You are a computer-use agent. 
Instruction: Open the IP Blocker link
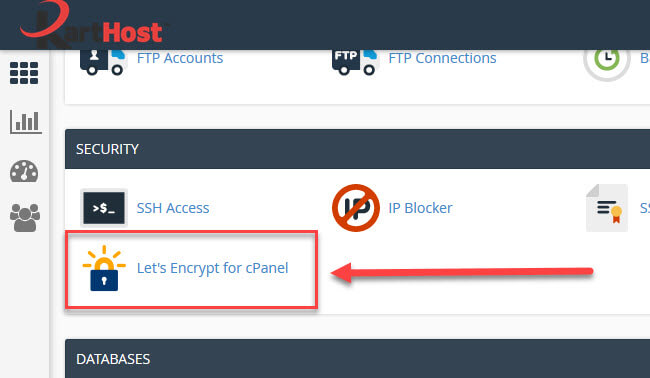420,208
